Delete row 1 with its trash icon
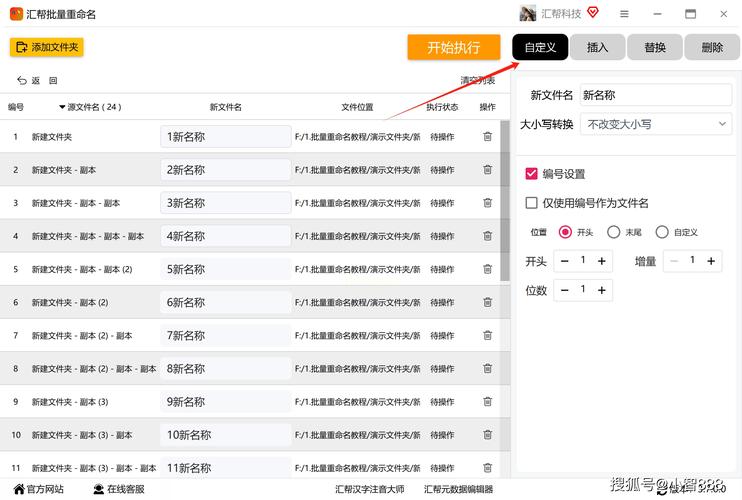Viewport: 742px width, 500px height. coord(487,137)
